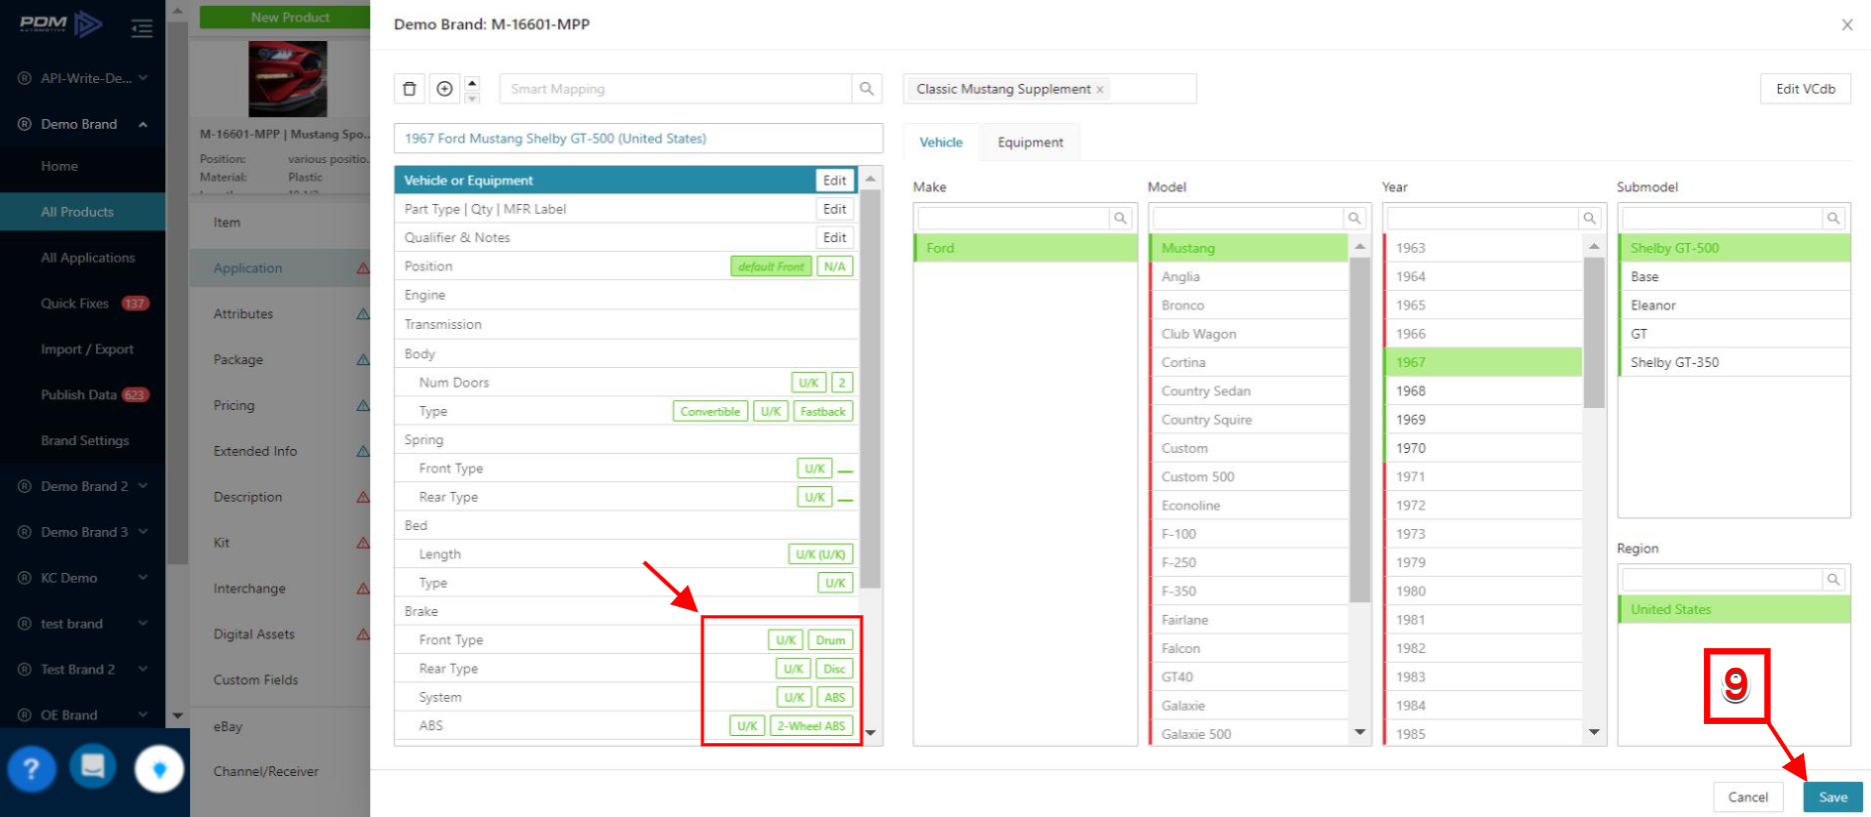Click the trash delete icon
This screenshot has width=1871, height=817.
pos(409,89)
